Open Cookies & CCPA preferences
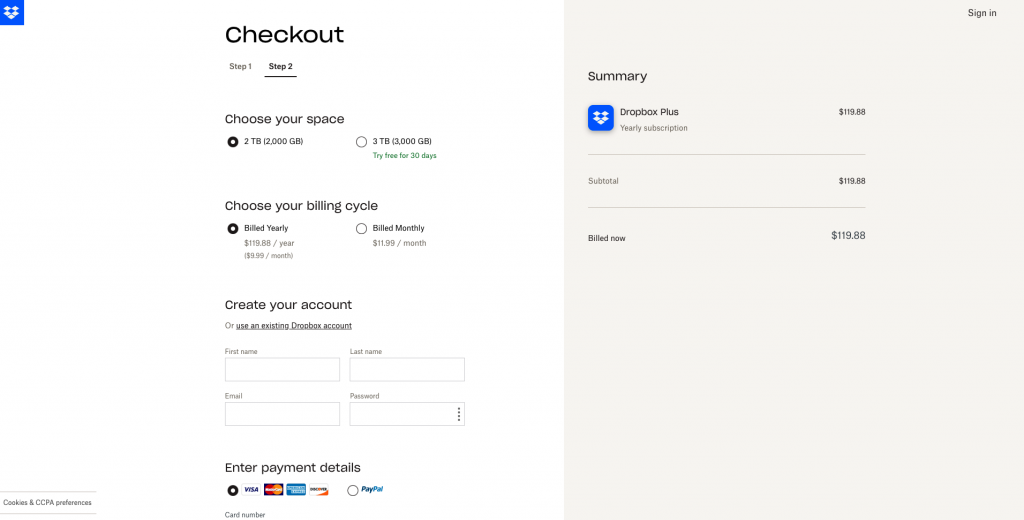This screenshot has width=1024, height=520. pyautogui.click(x=47, y=503)
